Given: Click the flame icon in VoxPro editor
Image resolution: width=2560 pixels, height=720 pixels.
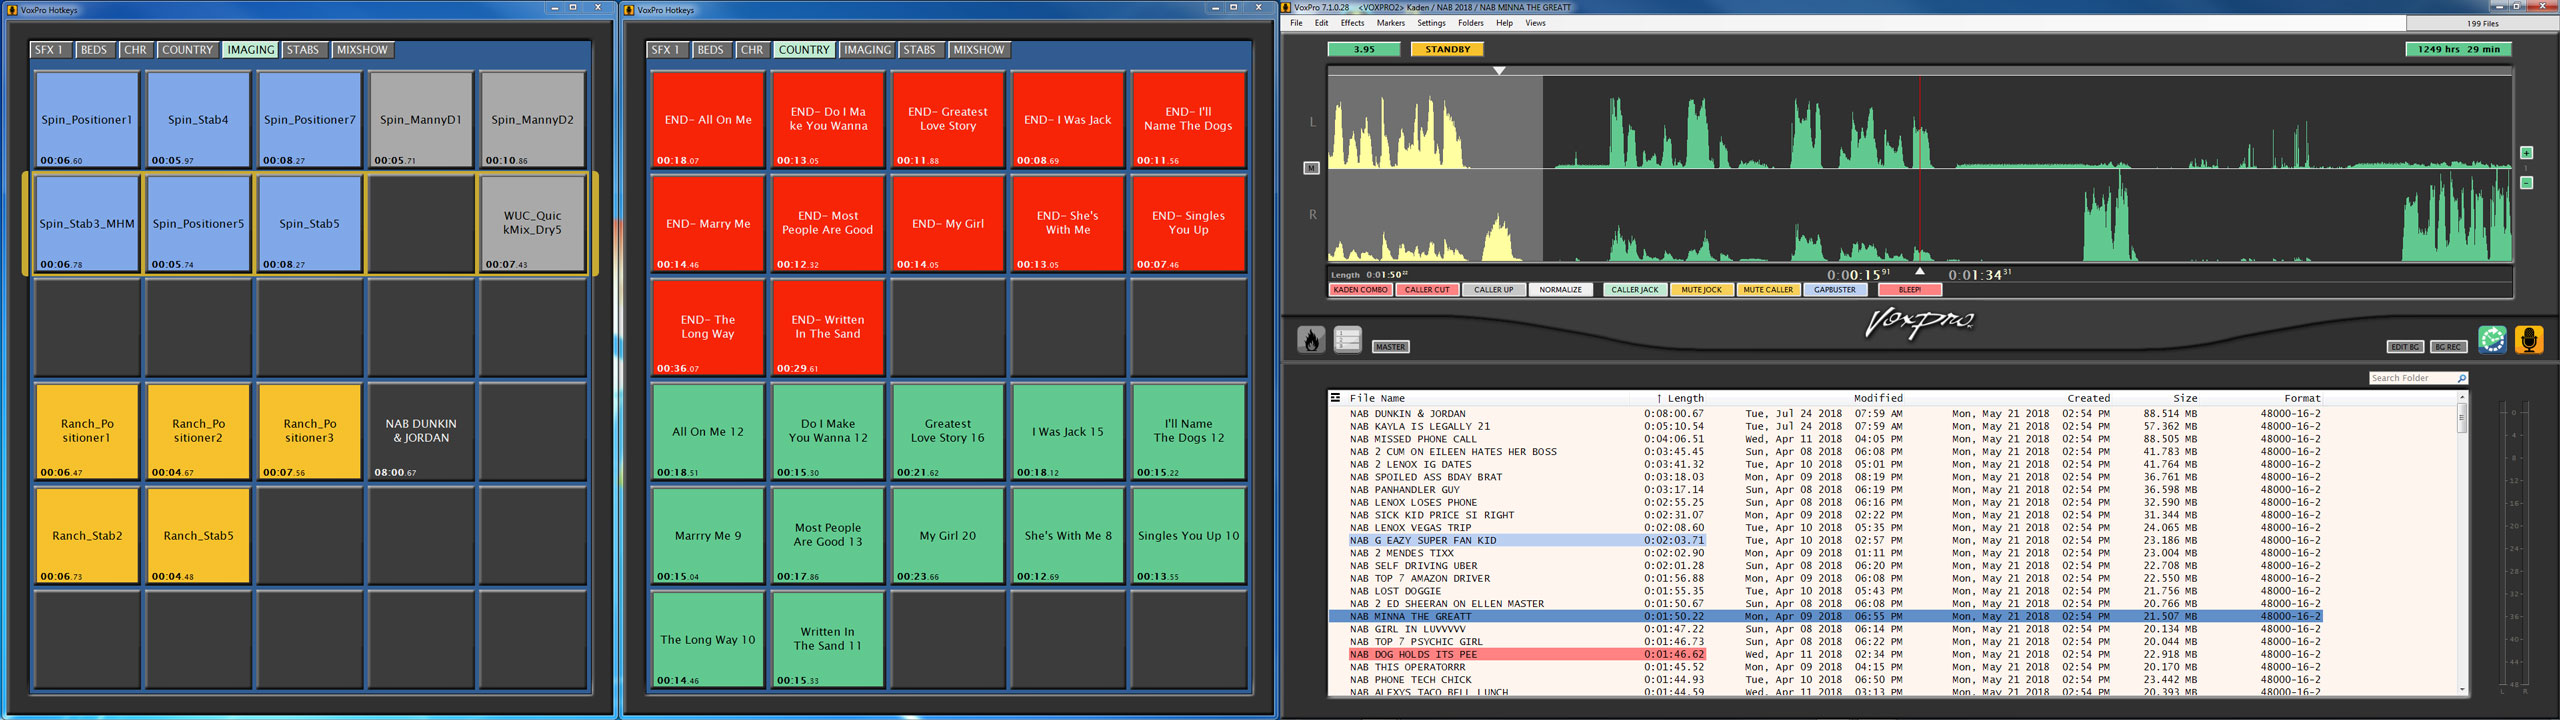Looking at the screenshot, I should (1311, 340).
